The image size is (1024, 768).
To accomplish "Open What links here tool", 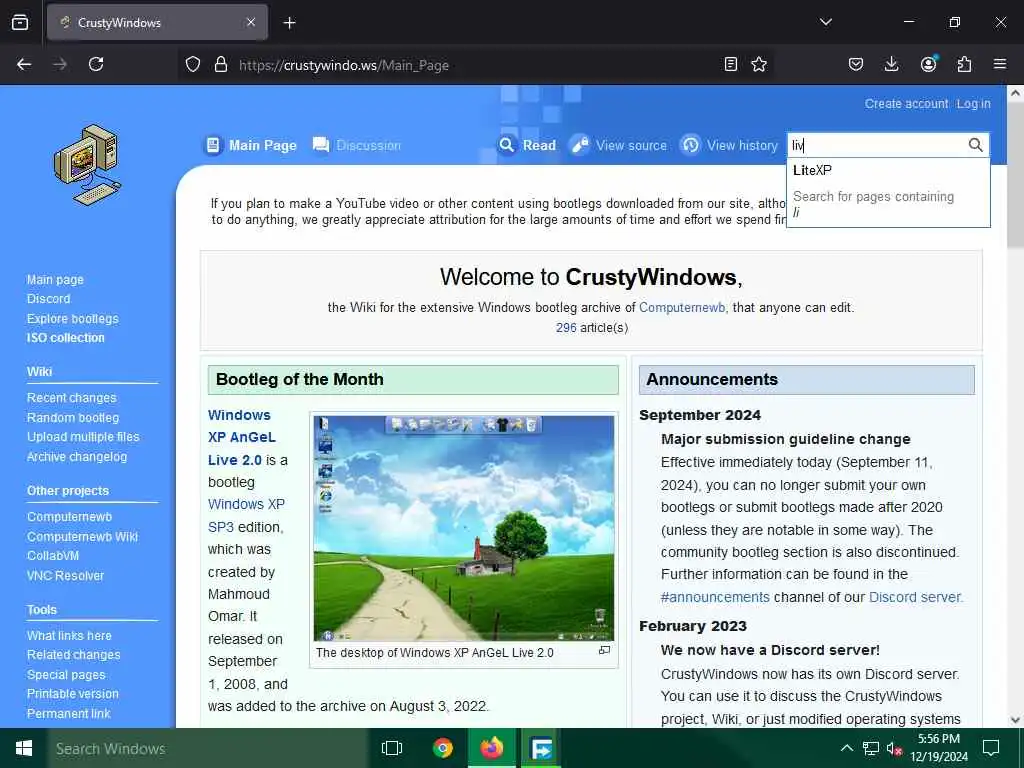I will [69, 635].
